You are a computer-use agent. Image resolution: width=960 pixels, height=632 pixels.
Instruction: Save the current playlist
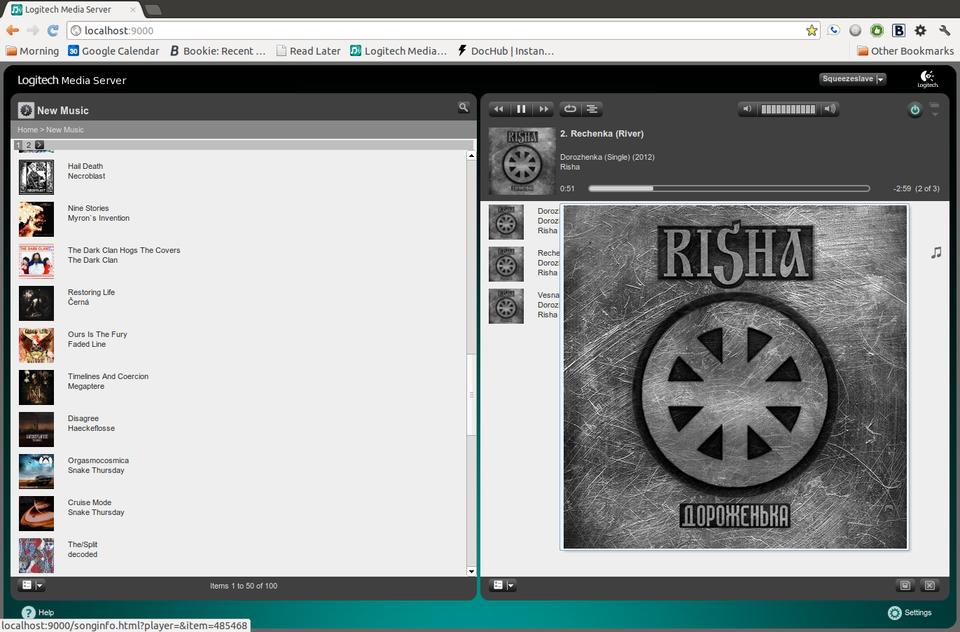905,585
